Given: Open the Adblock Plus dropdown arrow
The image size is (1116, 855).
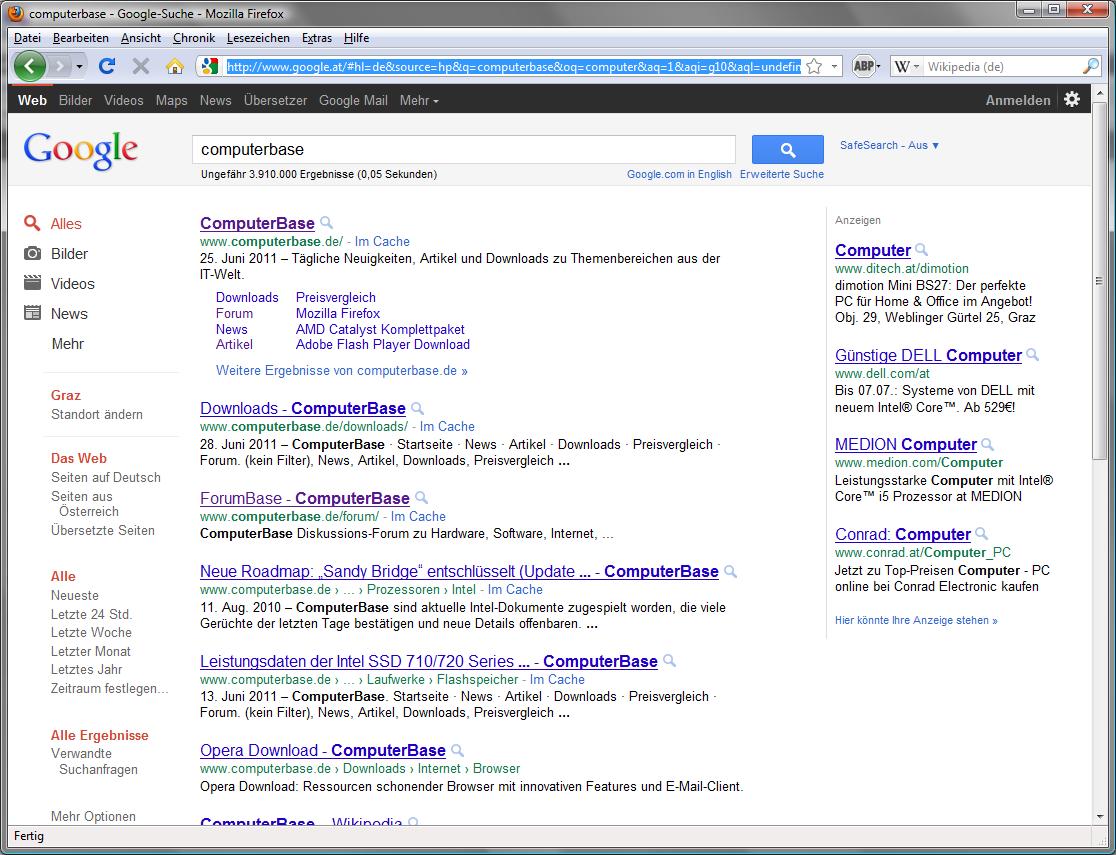Looking at the screenshot, I should click(878, 66).
